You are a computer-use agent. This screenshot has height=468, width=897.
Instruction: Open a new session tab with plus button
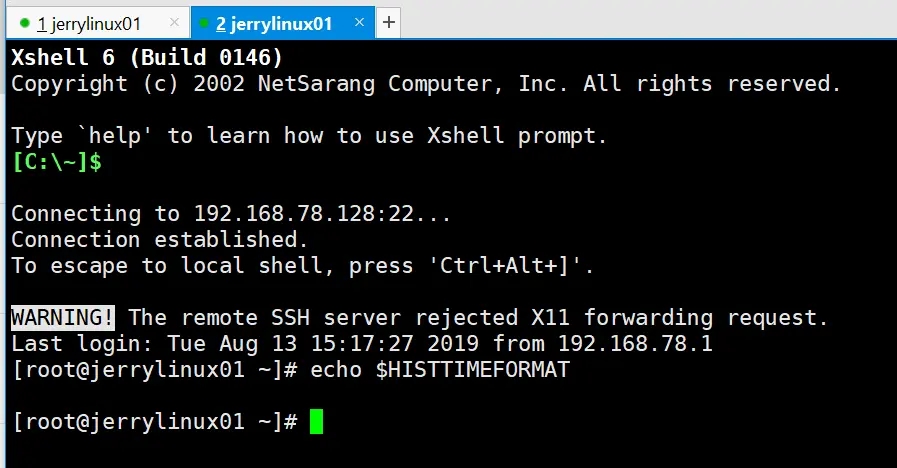pos(388,22)
